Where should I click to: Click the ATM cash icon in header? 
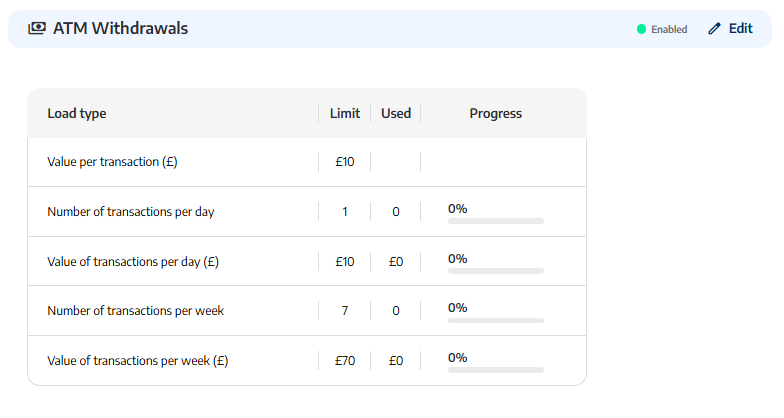click(x=36, y=28)
